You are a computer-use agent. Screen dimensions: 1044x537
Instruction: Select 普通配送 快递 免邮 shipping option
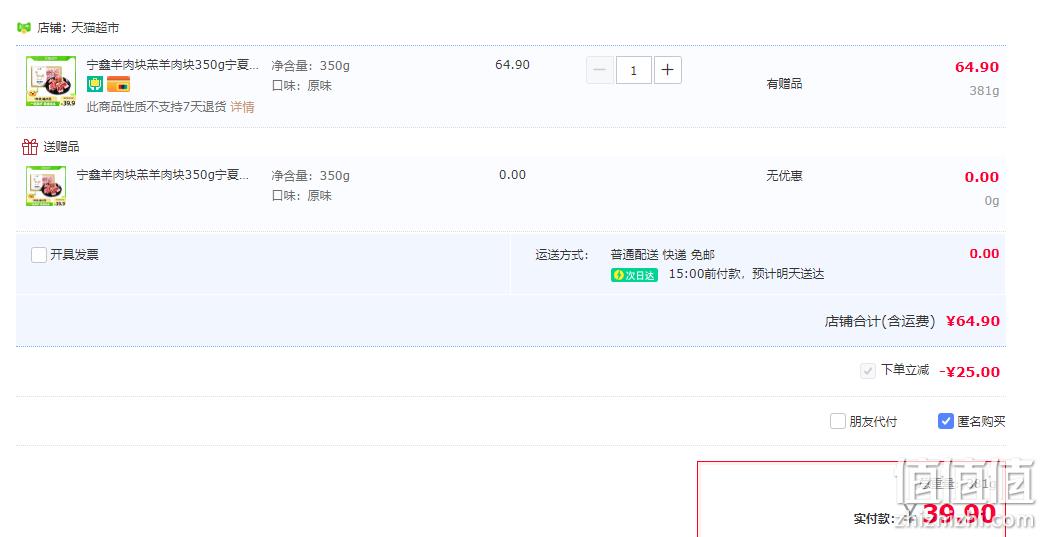tap(662, 255)
